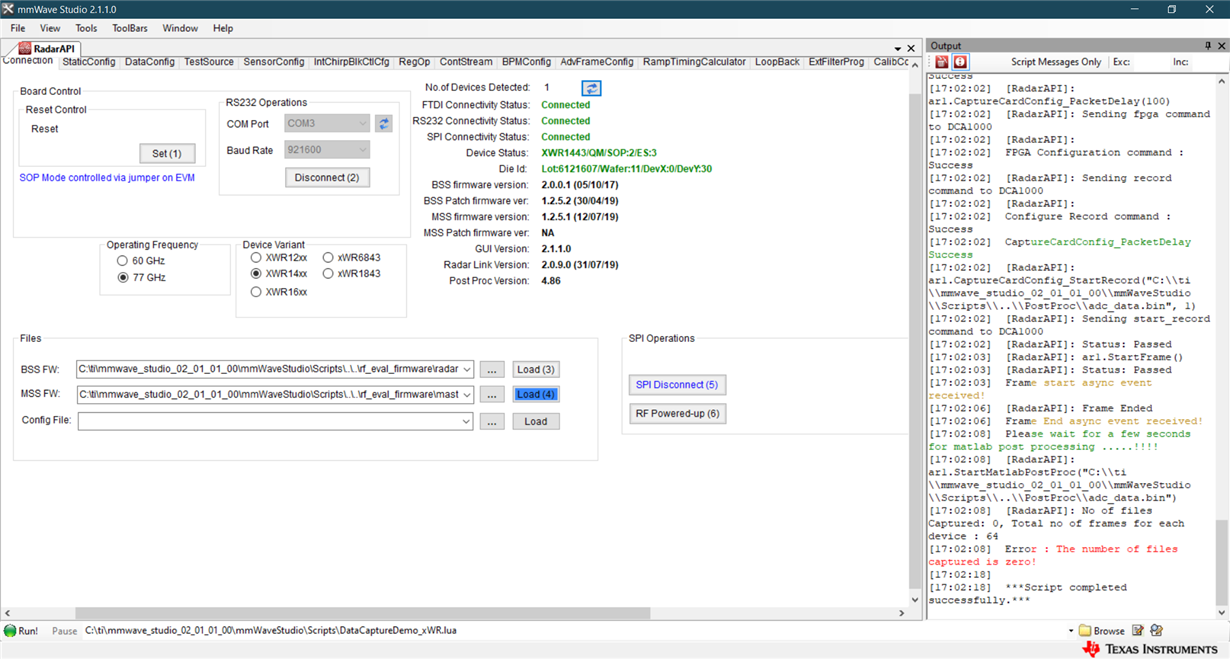Choose the XWR14xx device variant

click(256, 274)
